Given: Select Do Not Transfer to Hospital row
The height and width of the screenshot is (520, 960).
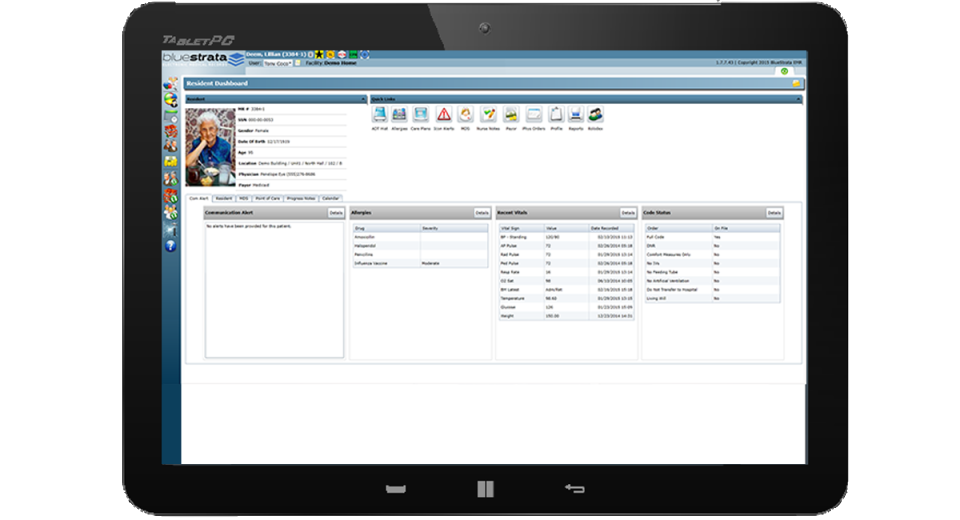Looking at the screenshot, I should coord(713,290).
